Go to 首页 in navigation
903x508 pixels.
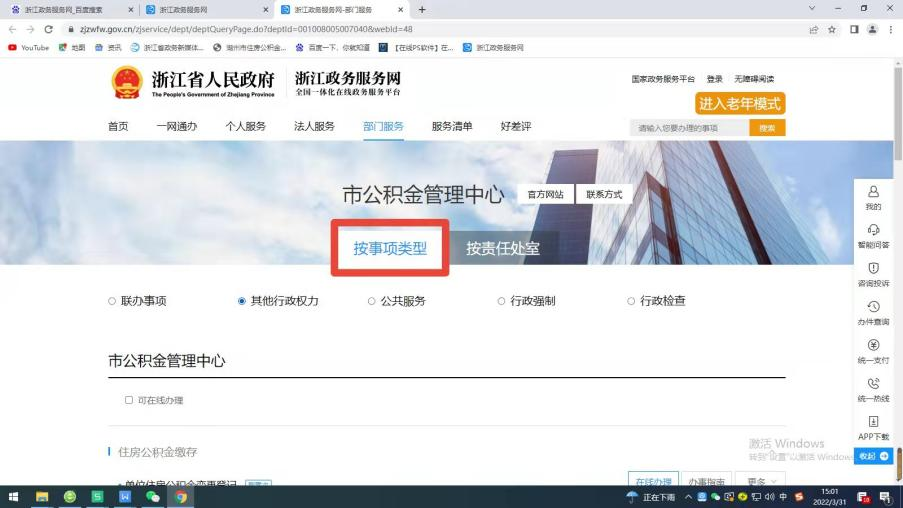click(118, 127)
